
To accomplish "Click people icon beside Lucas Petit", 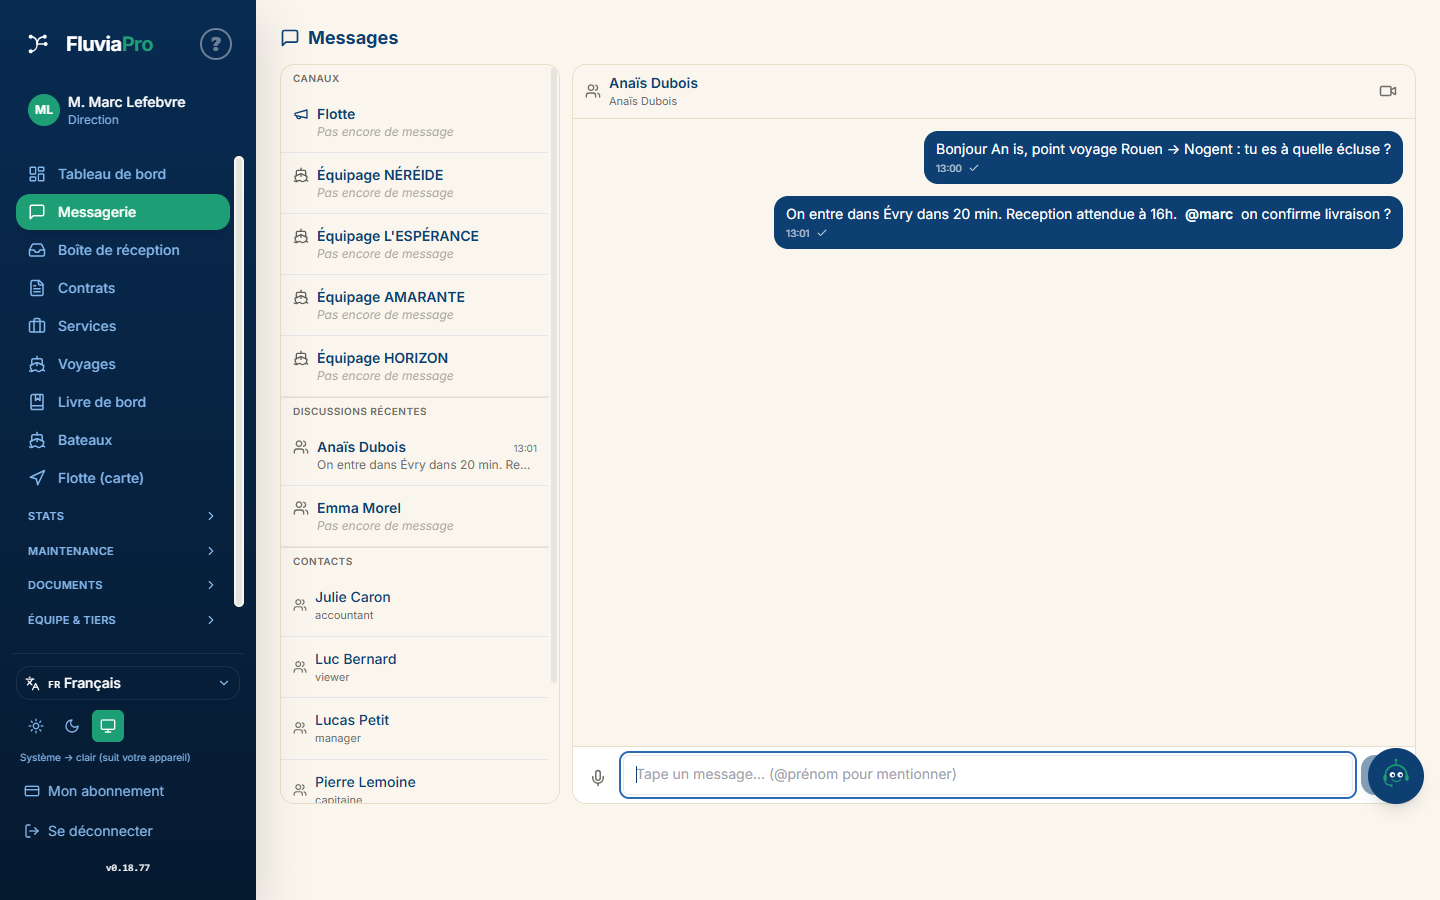I will click(x=300, y=728).
